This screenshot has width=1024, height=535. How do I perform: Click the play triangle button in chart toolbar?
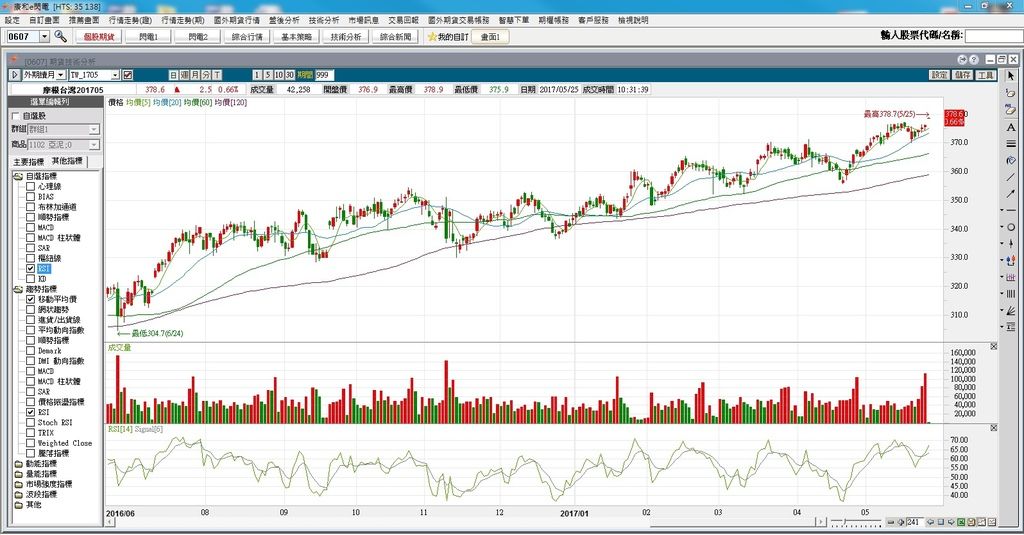[15, 75]
